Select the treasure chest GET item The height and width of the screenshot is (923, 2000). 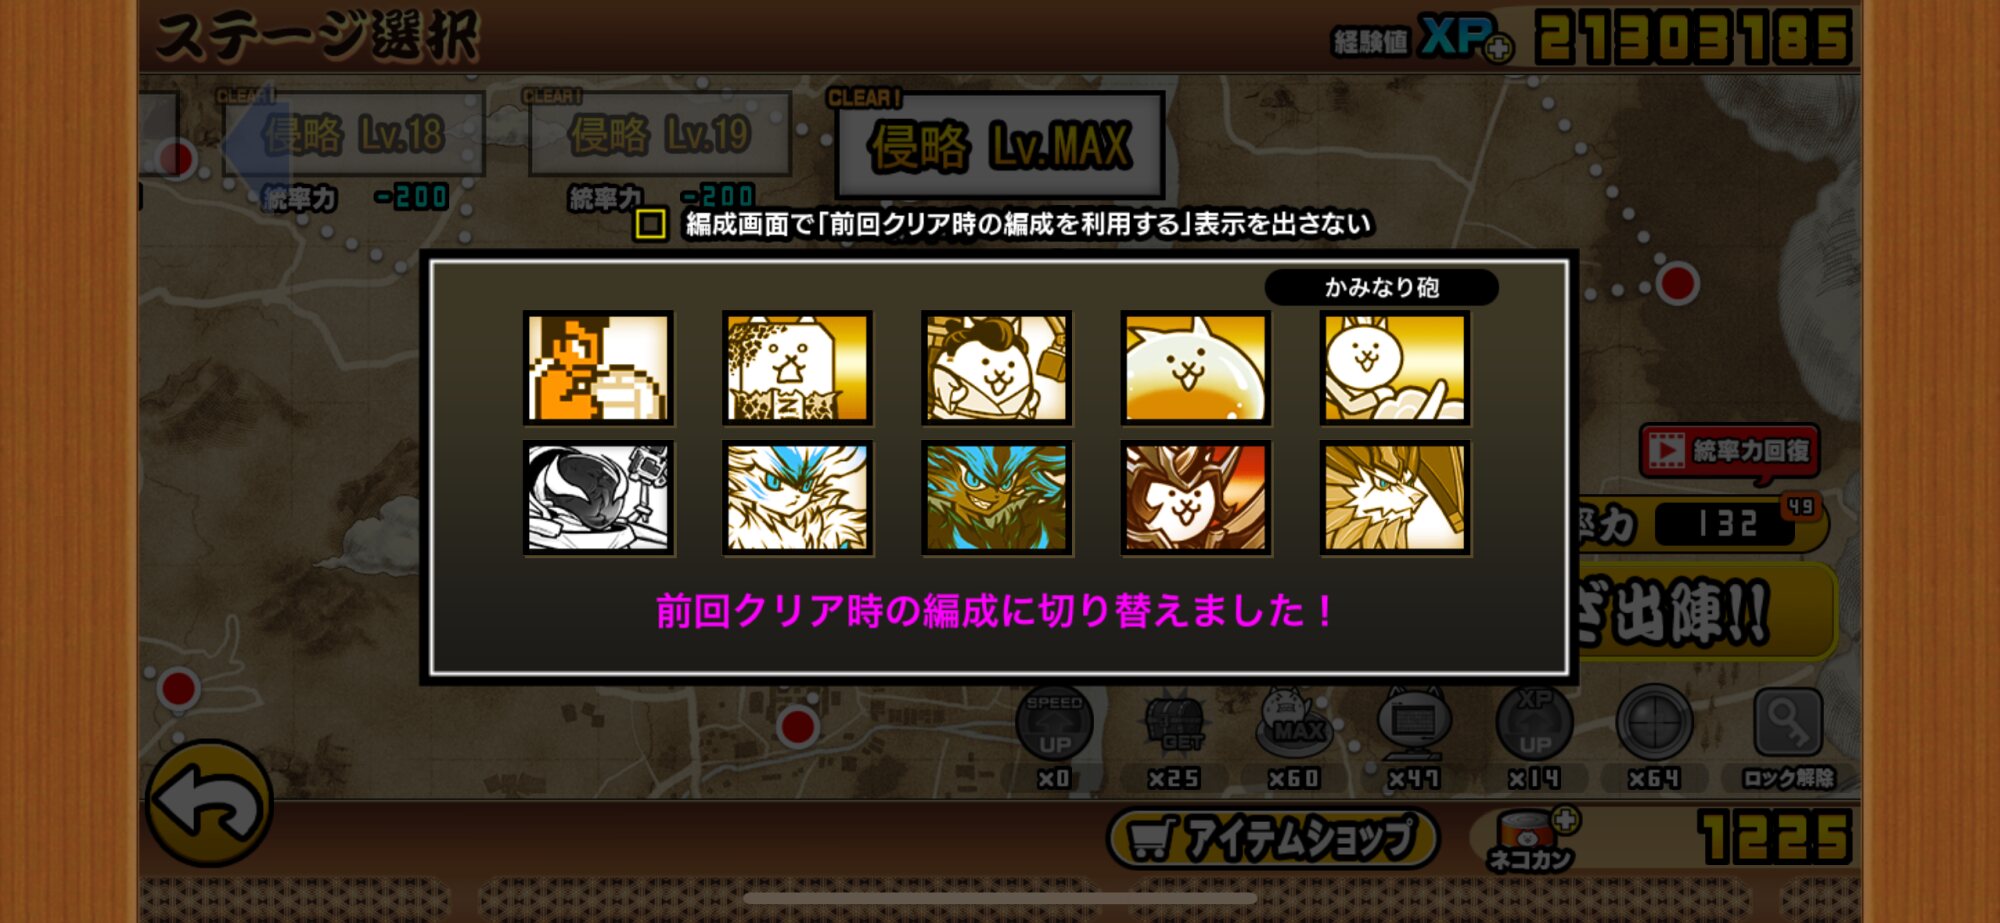[1174, 724]
